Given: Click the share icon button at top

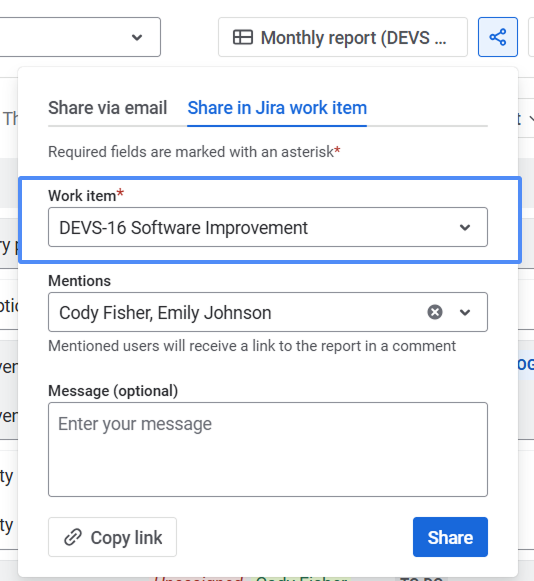Looking at the screenshot, I should pos(498,37).
